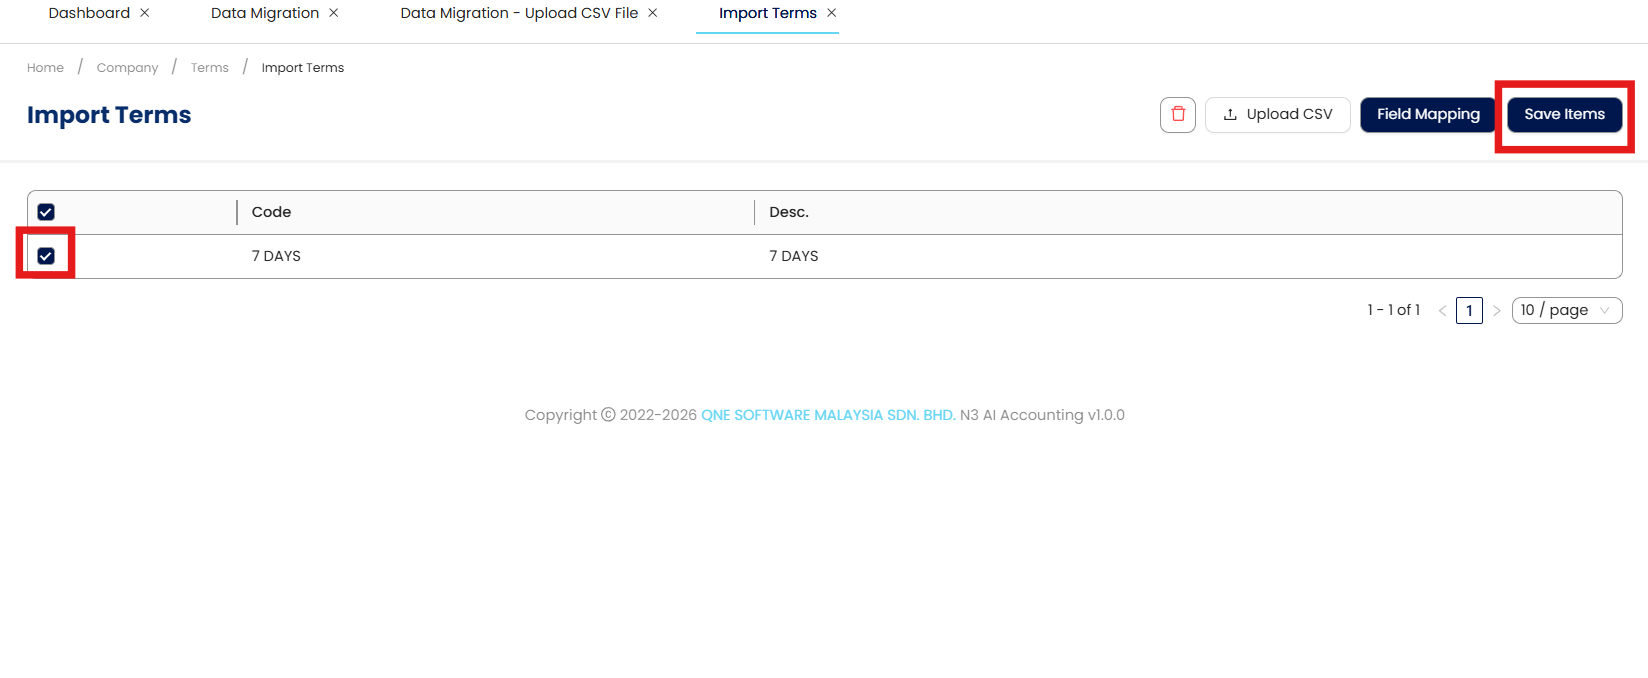Close the Data Migration - Upload CSV File tab
Image resolution: width=1648 pixels, height=678 pixels.
653,13
